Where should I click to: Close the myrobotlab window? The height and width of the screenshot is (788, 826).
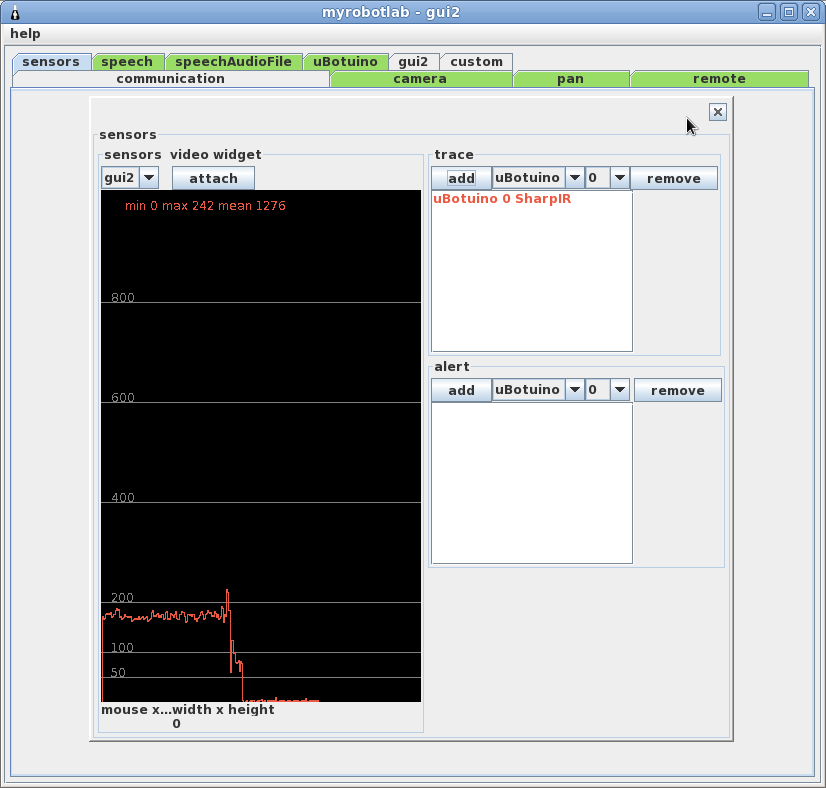point(811,12)
